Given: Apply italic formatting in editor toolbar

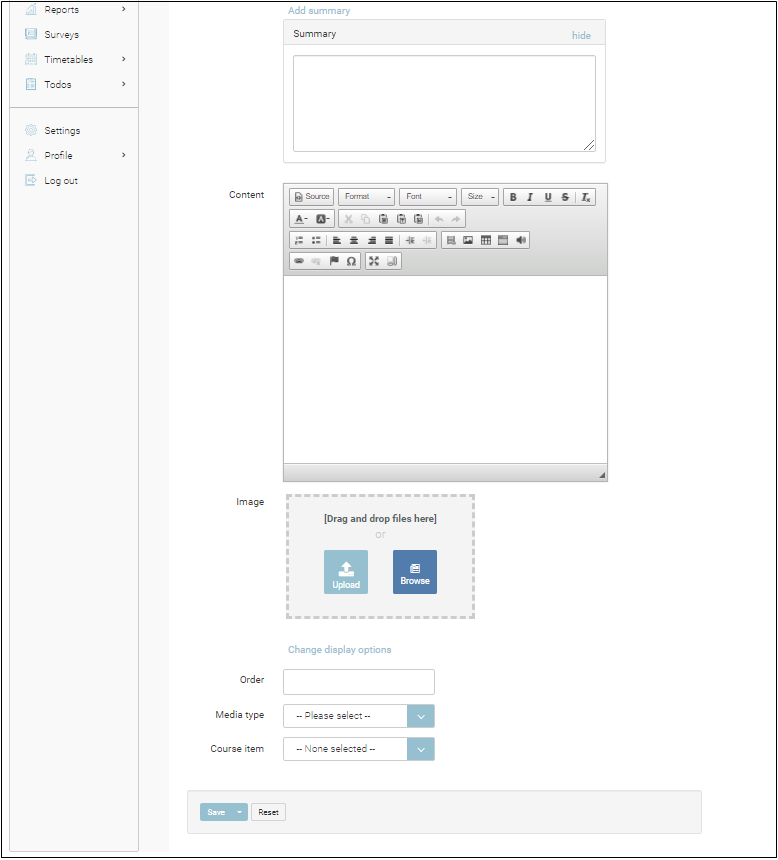Looking at the screenshot, I should click(530, 197).
